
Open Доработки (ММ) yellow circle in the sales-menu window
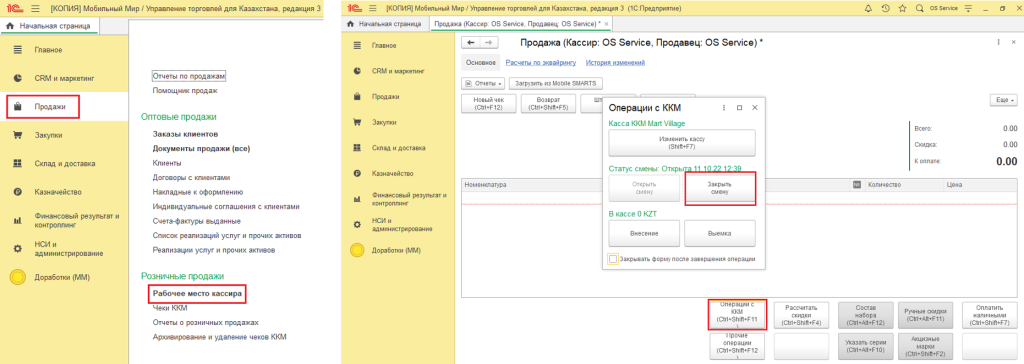[x=18, y=276]
